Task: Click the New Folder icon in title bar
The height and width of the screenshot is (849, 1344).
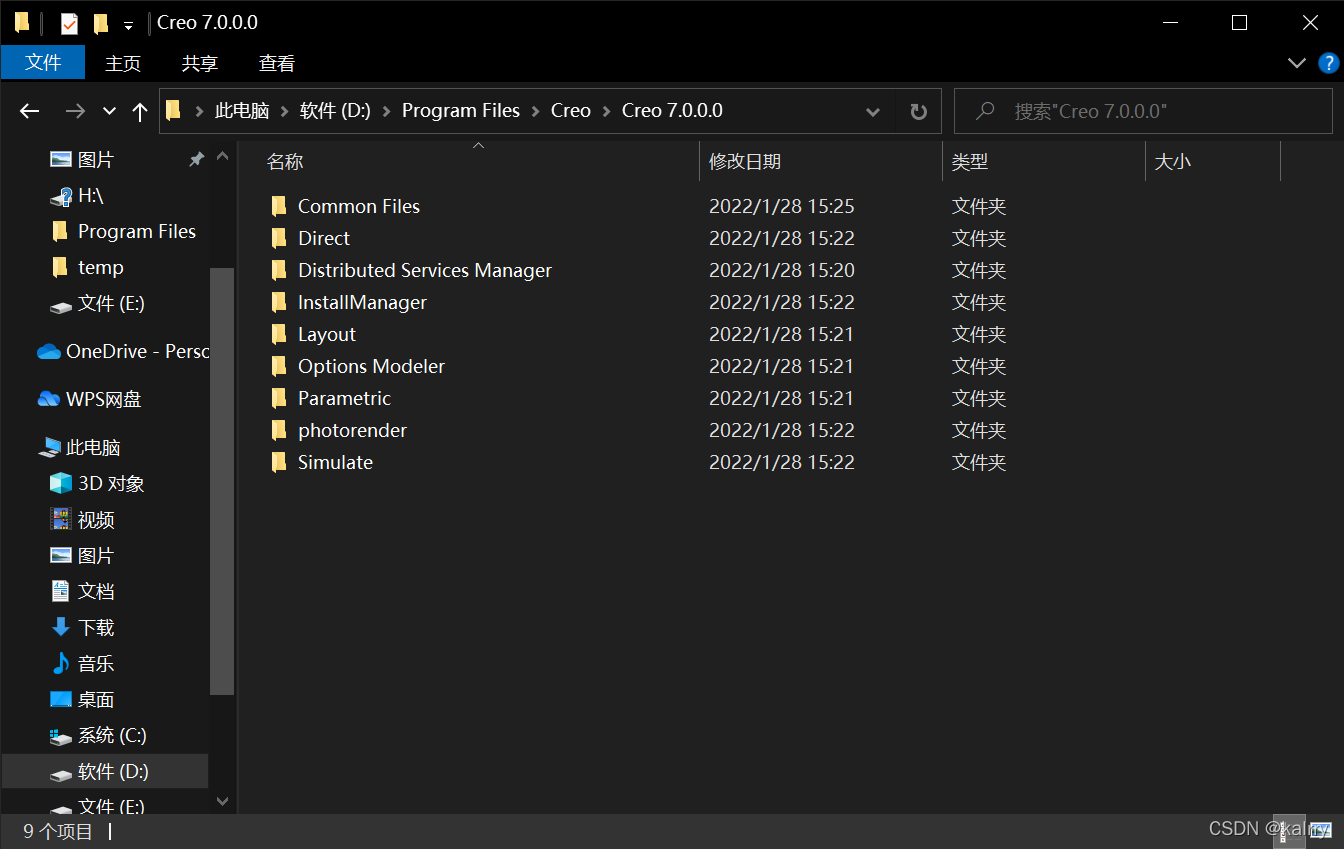Action: (x=100, y=23)
